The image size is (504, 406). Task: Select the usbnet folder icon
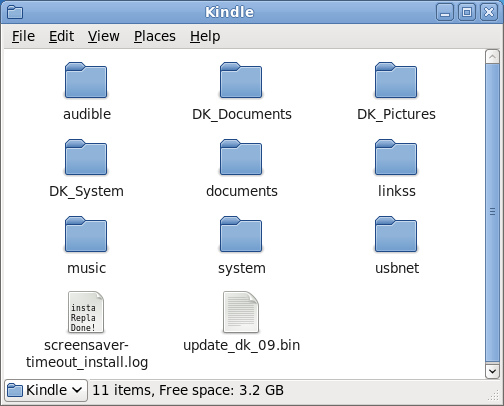[396, 234]
